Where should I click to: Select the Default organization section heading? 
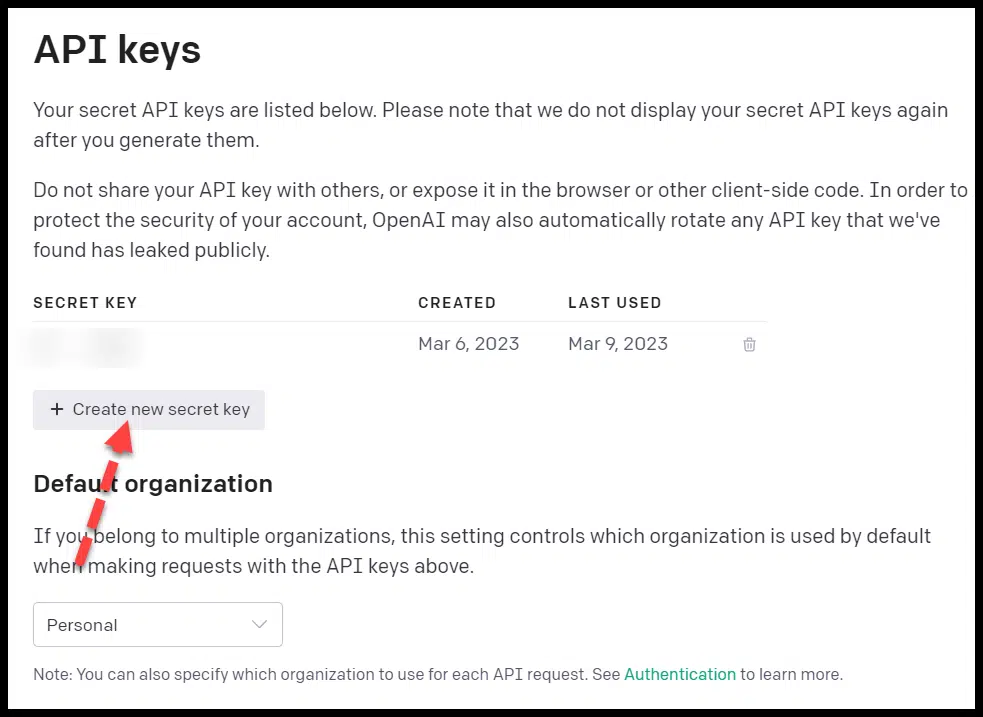(x=152, y=483)
